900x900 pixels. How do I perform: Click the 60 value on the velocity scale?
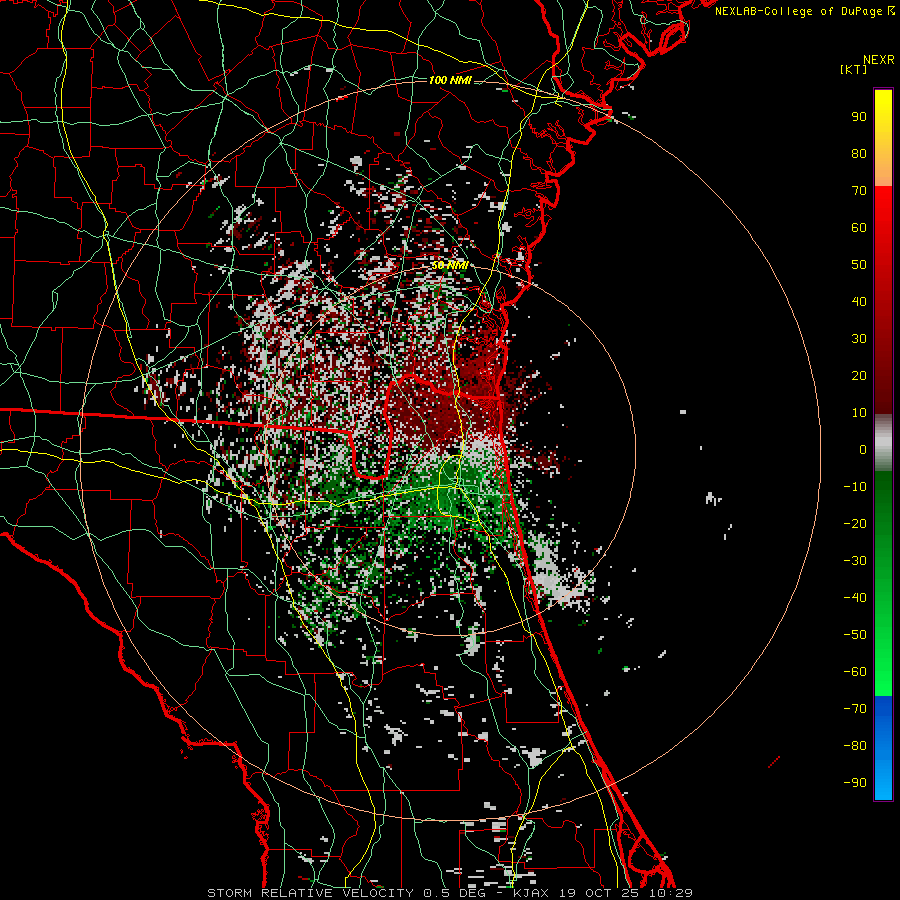pyautogui.click(x=859, y=228)
